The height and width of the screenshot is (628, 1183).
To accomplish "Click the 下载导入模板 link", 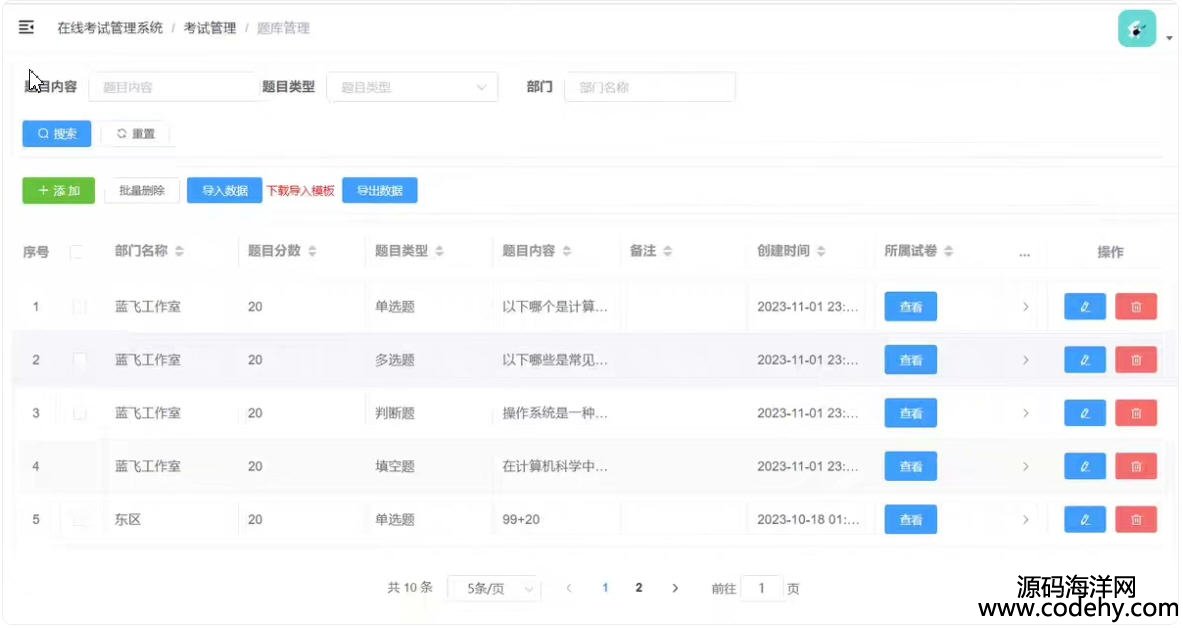I will click(301, 191).
